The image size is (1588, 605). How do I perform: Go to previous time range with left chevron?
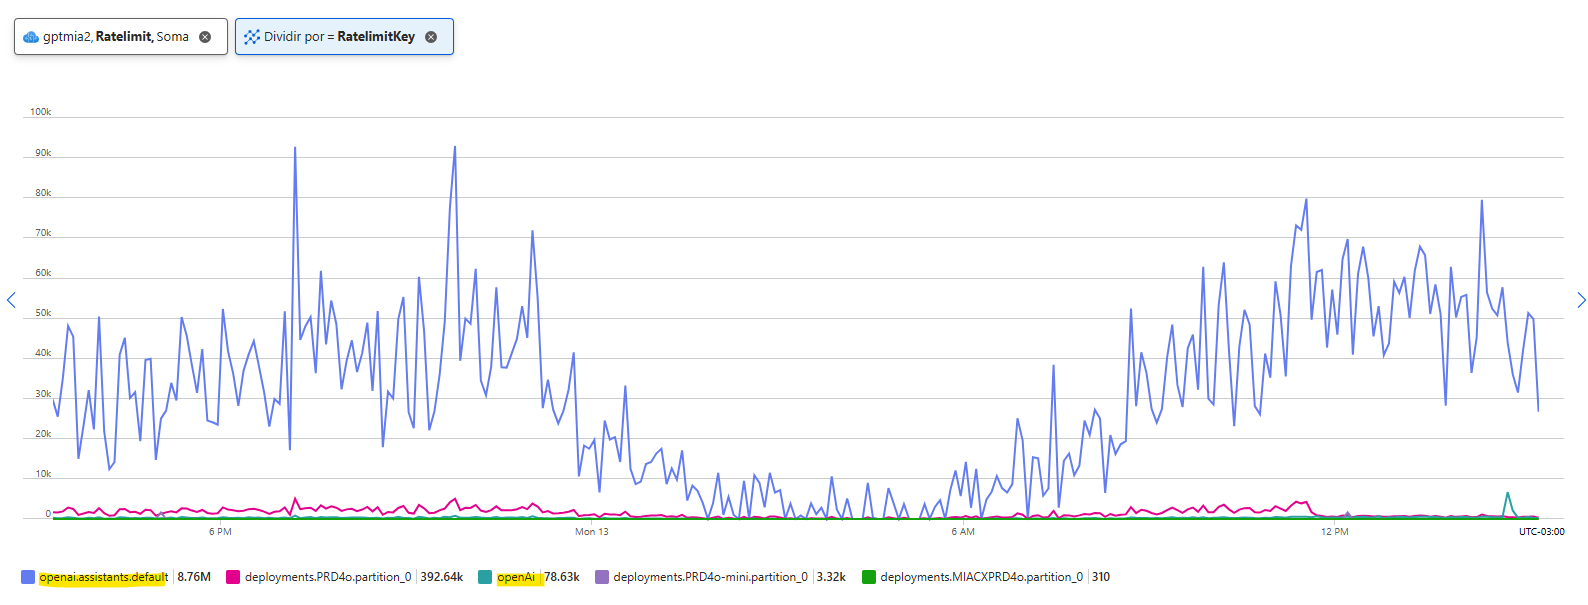point(11,300)
